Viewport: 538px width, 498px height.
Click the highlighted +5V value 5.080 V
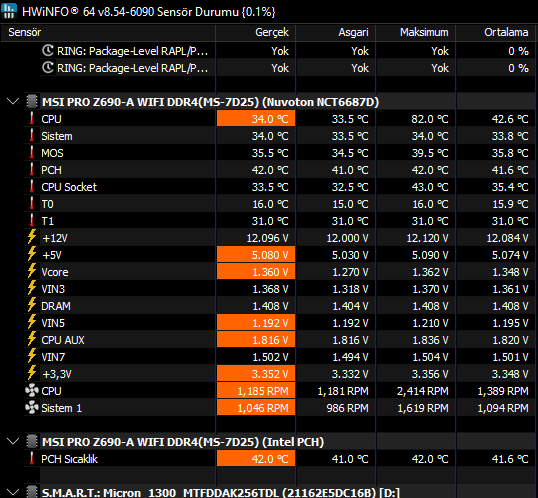click(256, 255)
